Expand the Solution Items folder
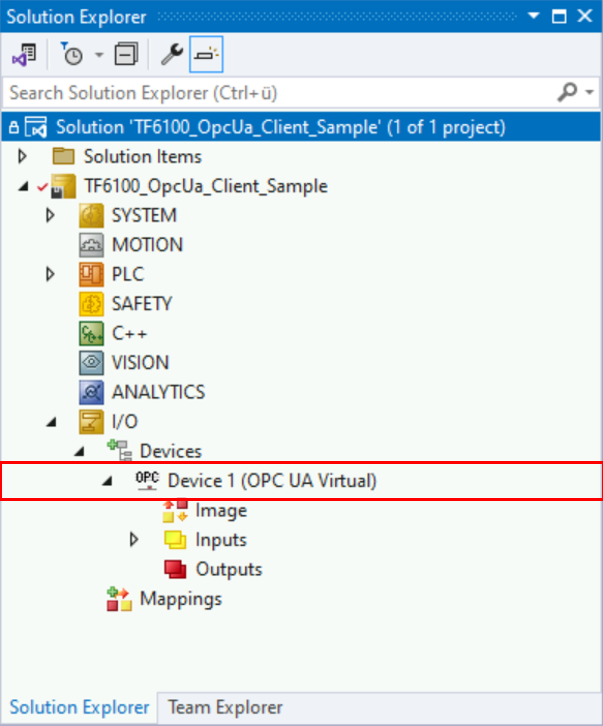 tap(23, 157)
